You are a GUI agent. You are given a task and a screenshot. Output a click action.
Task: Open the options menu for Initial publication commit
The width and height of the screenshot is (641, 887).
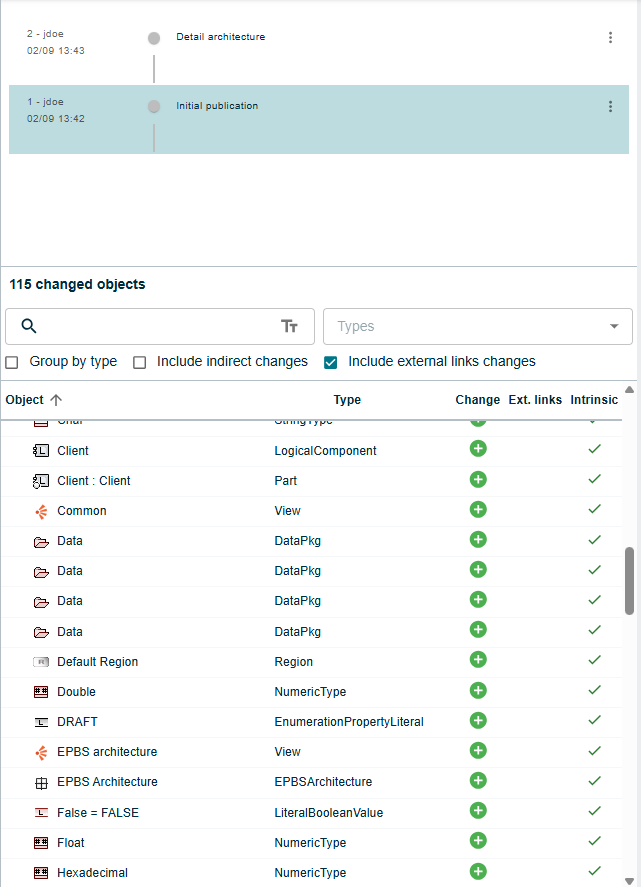[610, 106]
